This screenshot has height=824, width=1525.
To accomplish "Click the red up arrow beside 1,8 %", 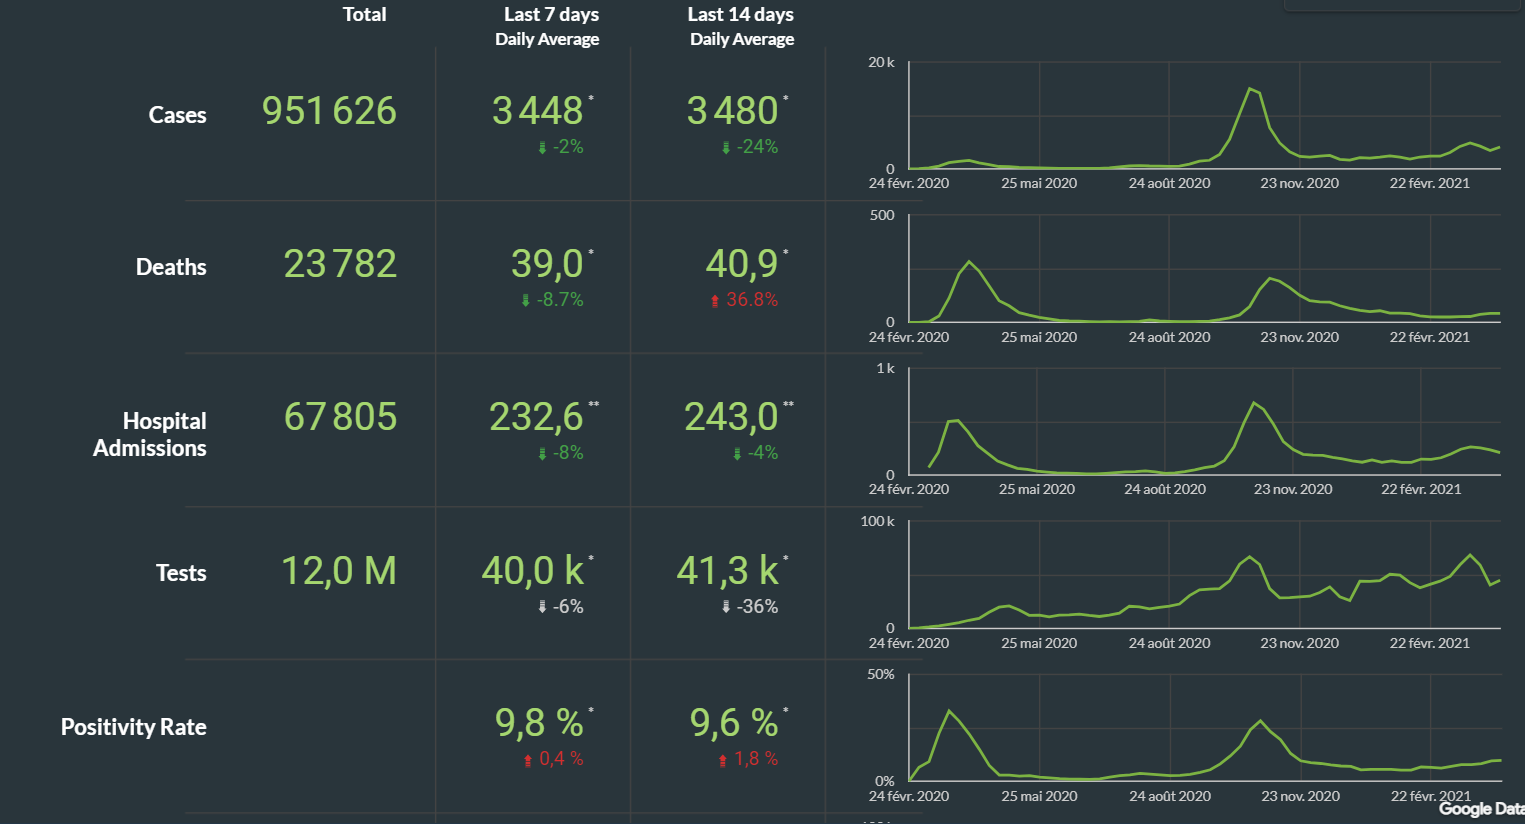I will 723,761.
